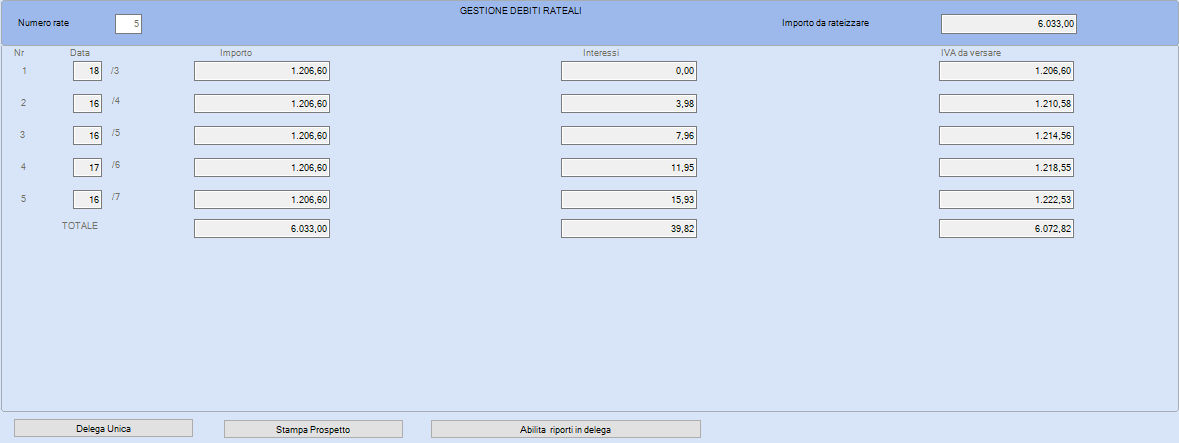Select Importo field of installment 4

tap(262, 168)
